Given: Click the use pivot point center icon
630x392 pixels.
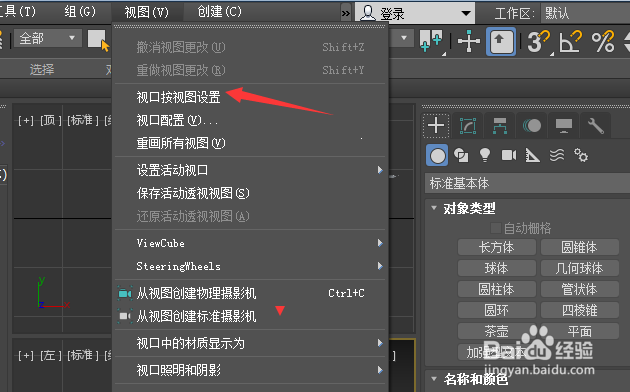Looking at the screenshot, I should coord(431,41).
